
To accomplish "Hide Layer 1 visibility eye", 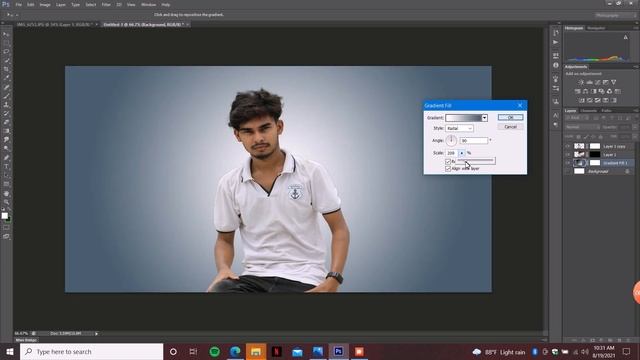I will (568, 155).
